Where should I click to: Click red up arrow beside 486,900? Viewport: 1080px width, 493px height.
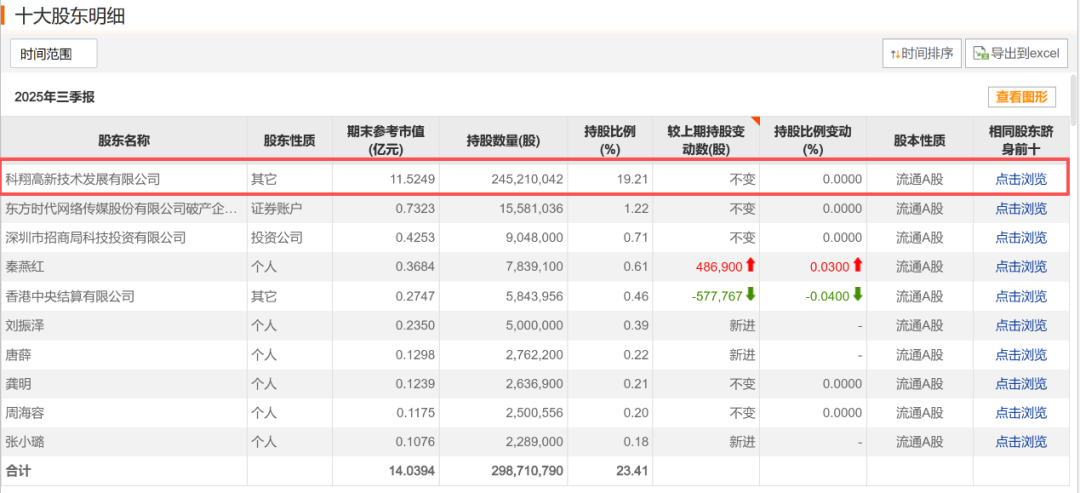pyautogui.click(x=750, y=264)
